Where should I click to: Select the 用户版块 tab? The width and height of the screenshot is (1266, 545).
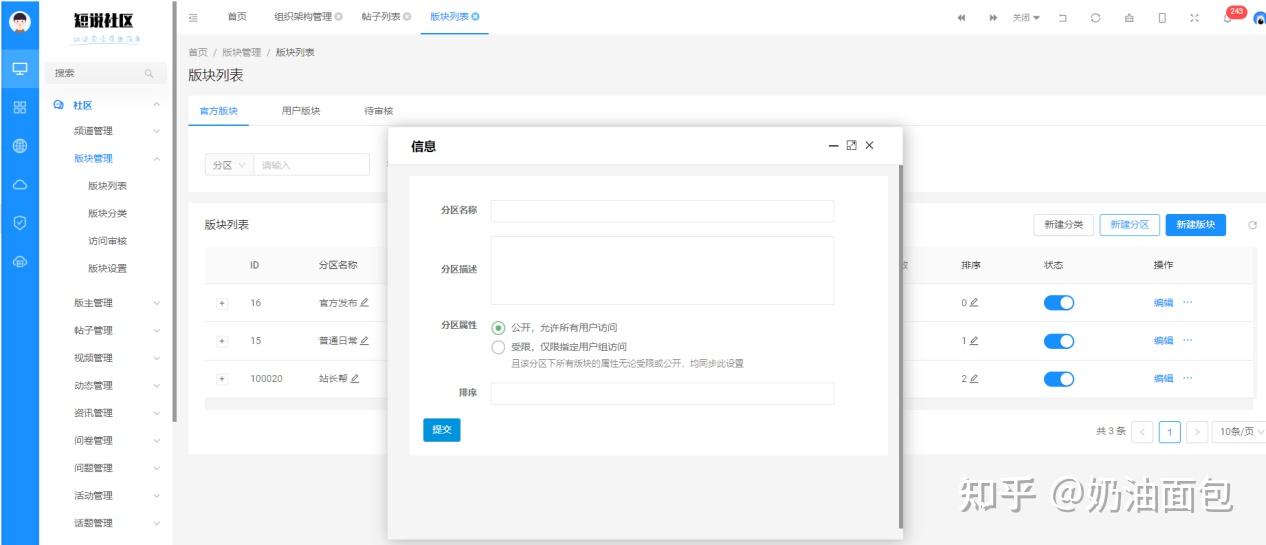(x=301, y=111)
